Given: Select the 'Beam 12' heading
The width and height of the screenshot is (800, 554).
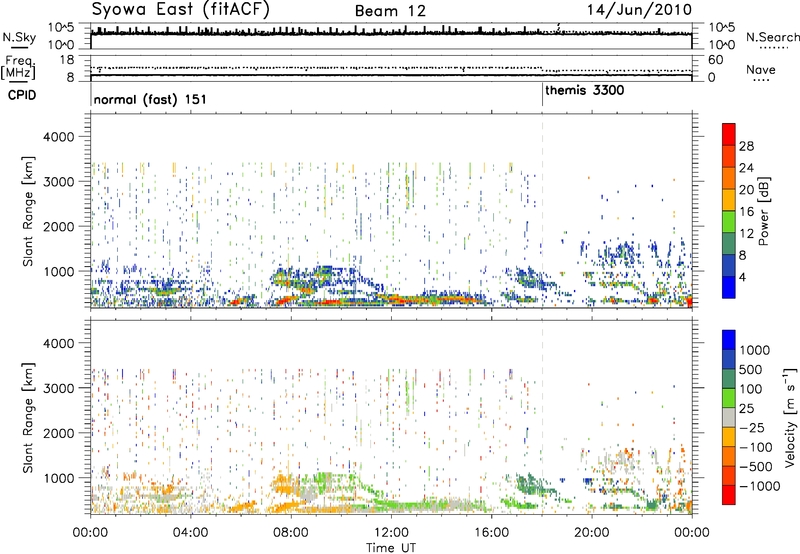Looking at the screenshot, I should click(x=390, y=11).
